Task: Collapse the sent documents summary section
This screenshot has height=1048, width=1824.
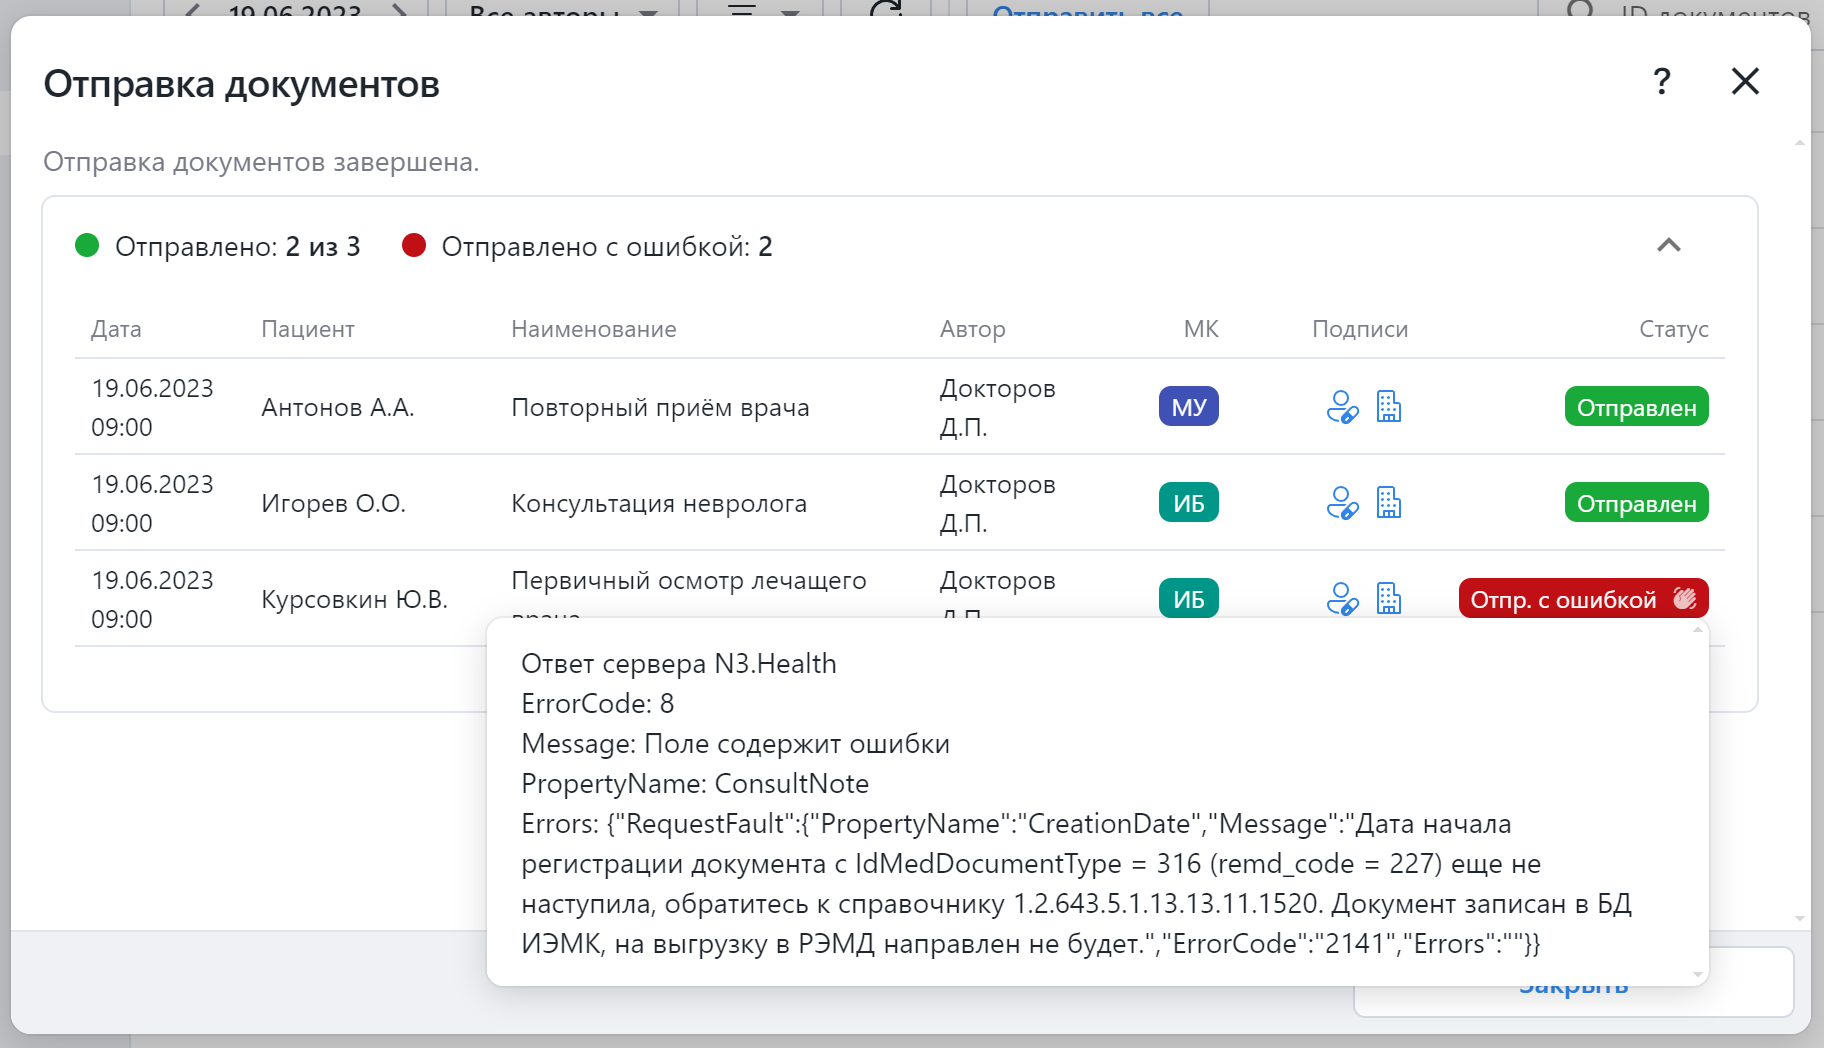Action: pyautogui.click(x=1668, y=245)
